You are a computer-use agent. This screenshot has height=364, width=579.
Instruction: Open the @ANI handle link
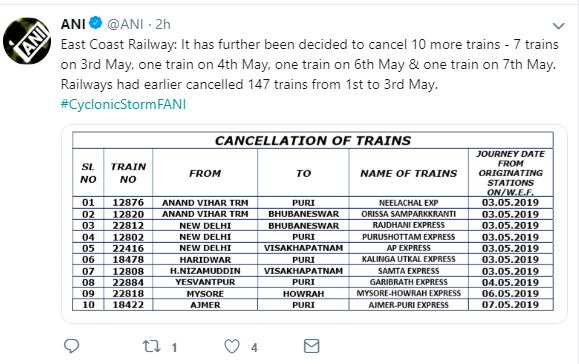tap(125, 24)
